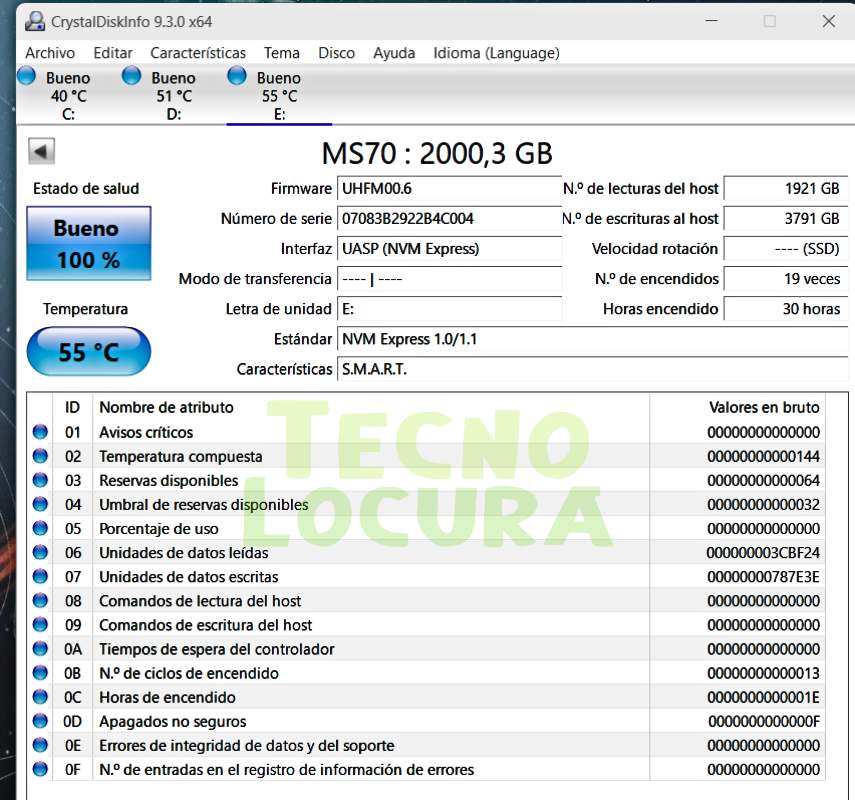Click the blue status orb for drive D:
Image resolution: width=855 pixels, height=800 pixels.
click(x=131, y=76)
